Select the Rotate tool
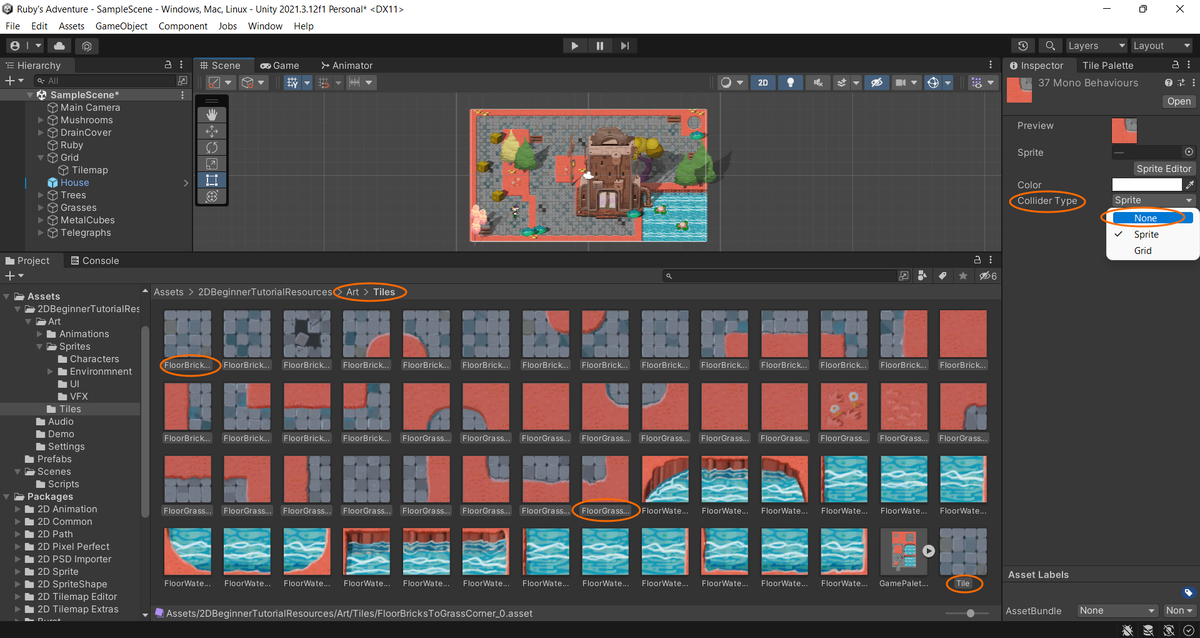The width and height of the screenshot is (1200, 638). (212, 148)
